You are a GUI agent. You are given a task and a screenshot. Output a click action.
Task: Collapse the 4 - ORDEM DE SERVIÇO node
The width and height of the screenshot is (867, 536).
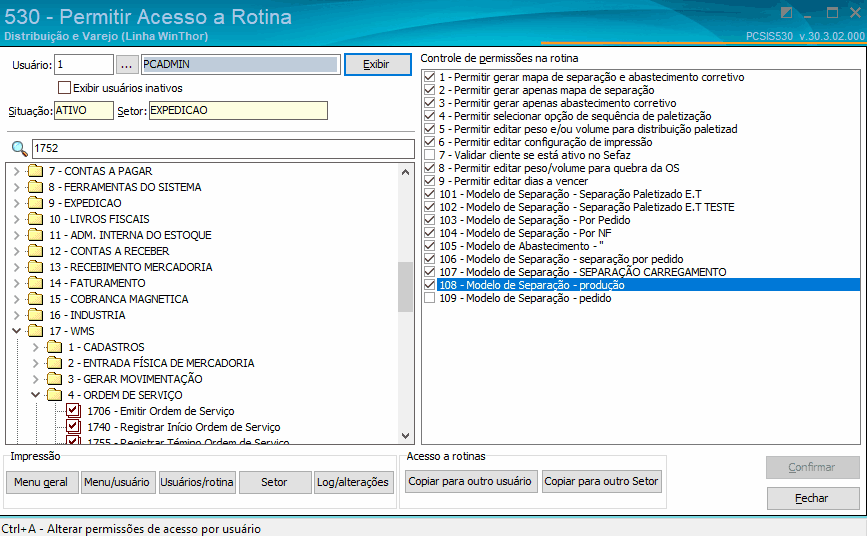(35, 395)
